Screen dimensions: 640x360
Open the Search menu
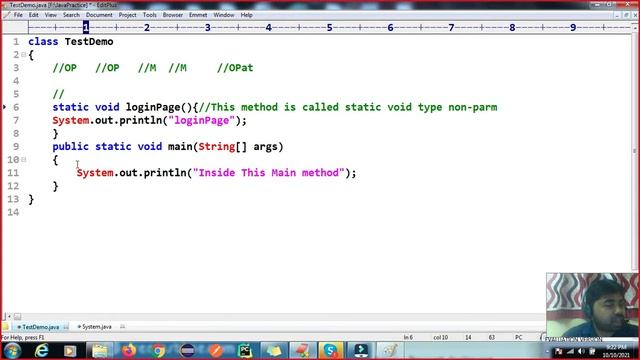point(71,15)
